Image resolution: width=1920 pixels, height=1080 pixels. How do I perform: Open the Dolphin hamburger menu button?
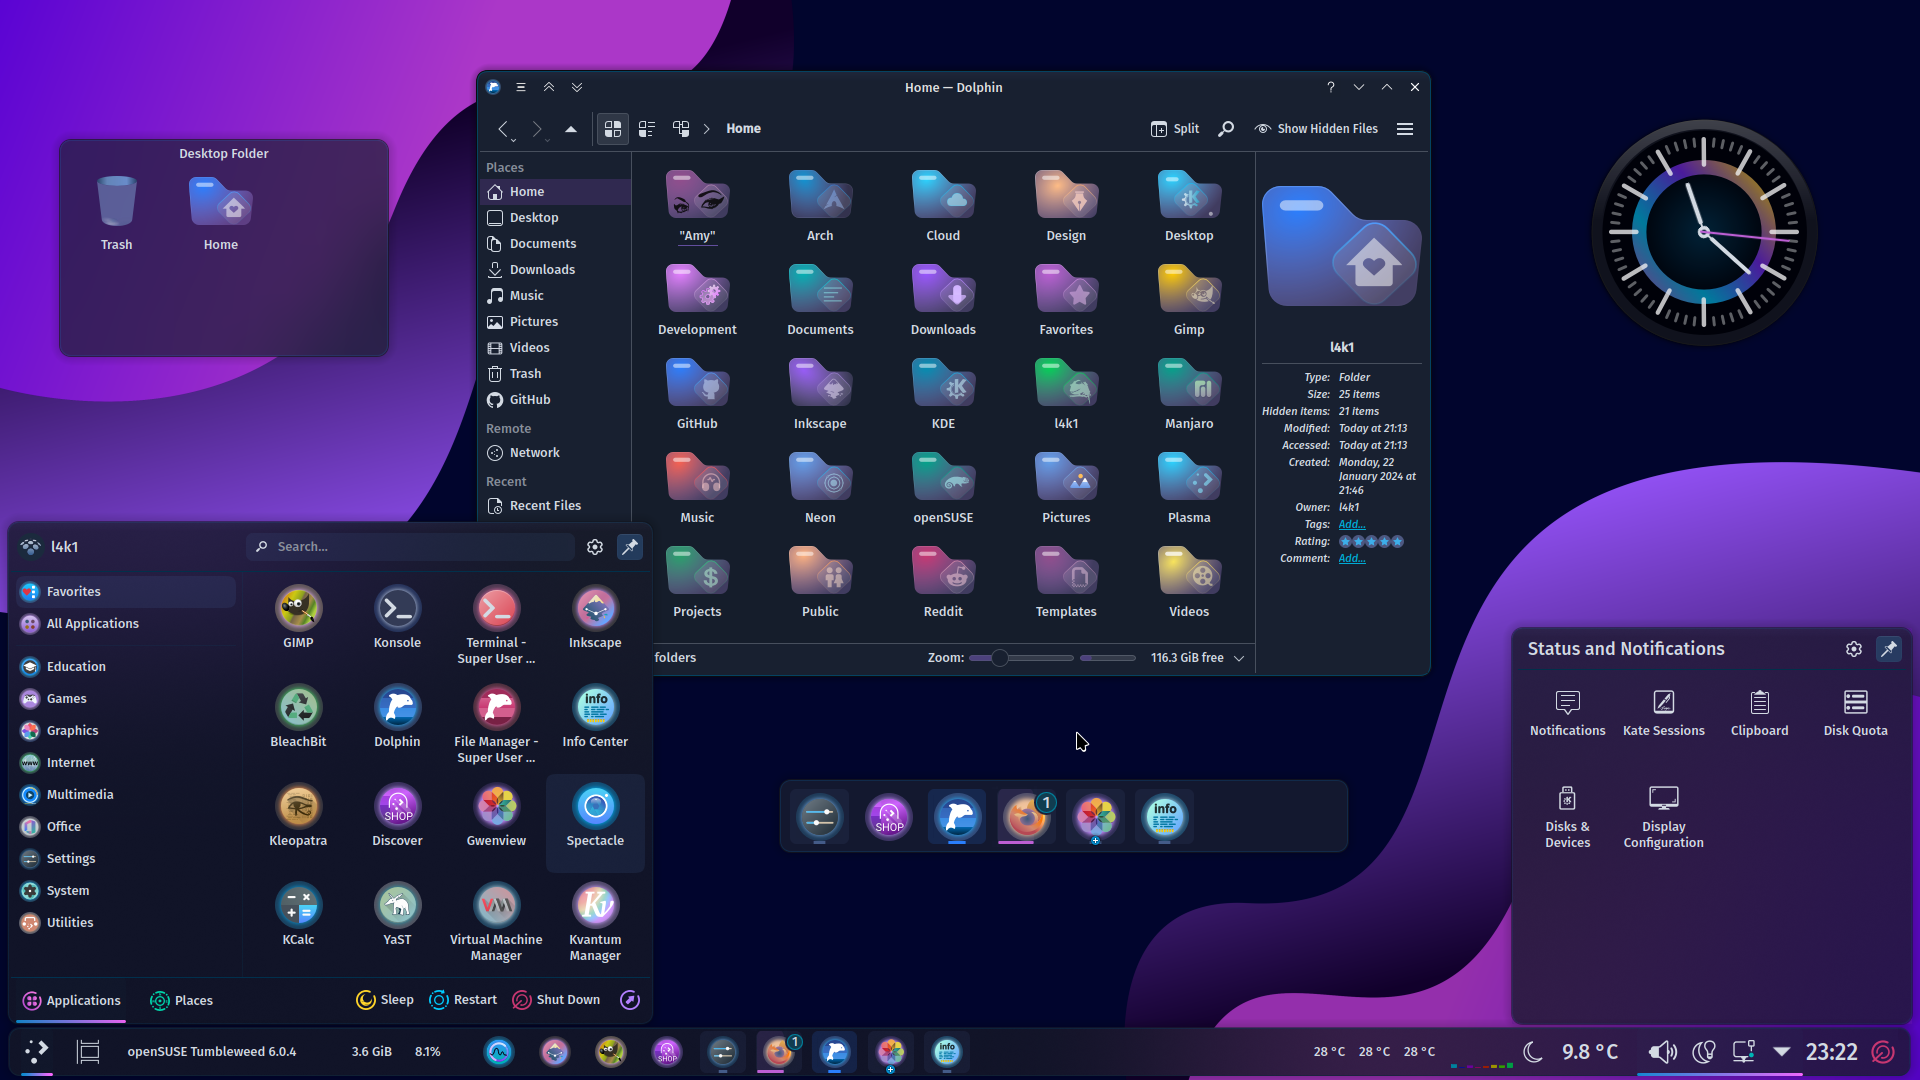click(x=1405, y=129)
